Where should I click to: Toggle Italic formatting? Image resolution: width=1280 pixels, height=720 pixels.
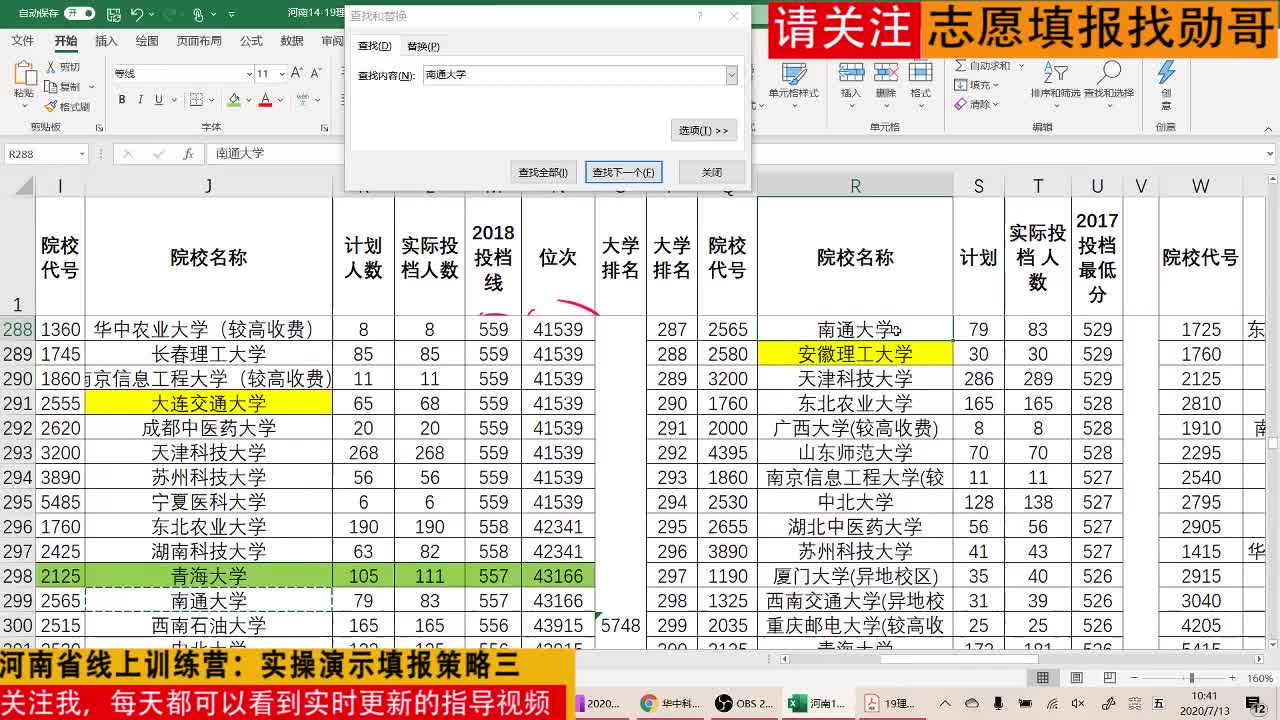[x=140, y=100]
